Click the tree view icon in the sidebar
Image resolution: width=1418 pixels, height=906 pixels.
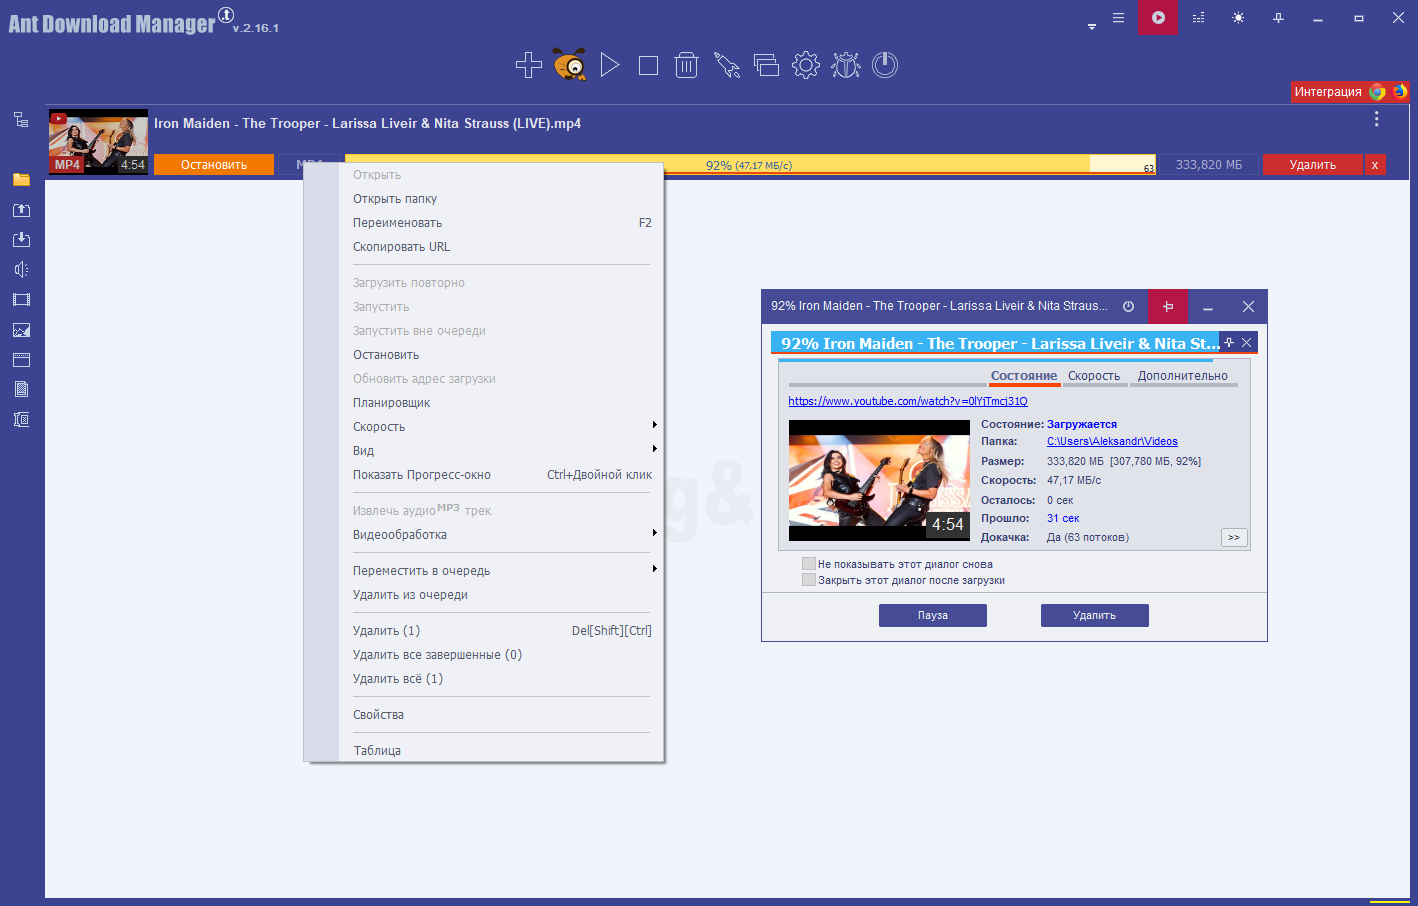click(x=21, y=120)
